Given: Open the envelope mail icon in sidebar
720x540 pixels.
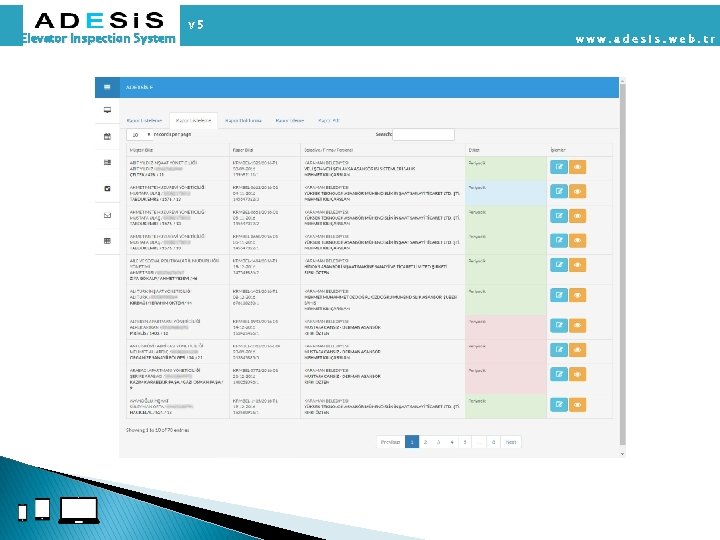Looking at the screenshot, I should (x=107, y=215).
